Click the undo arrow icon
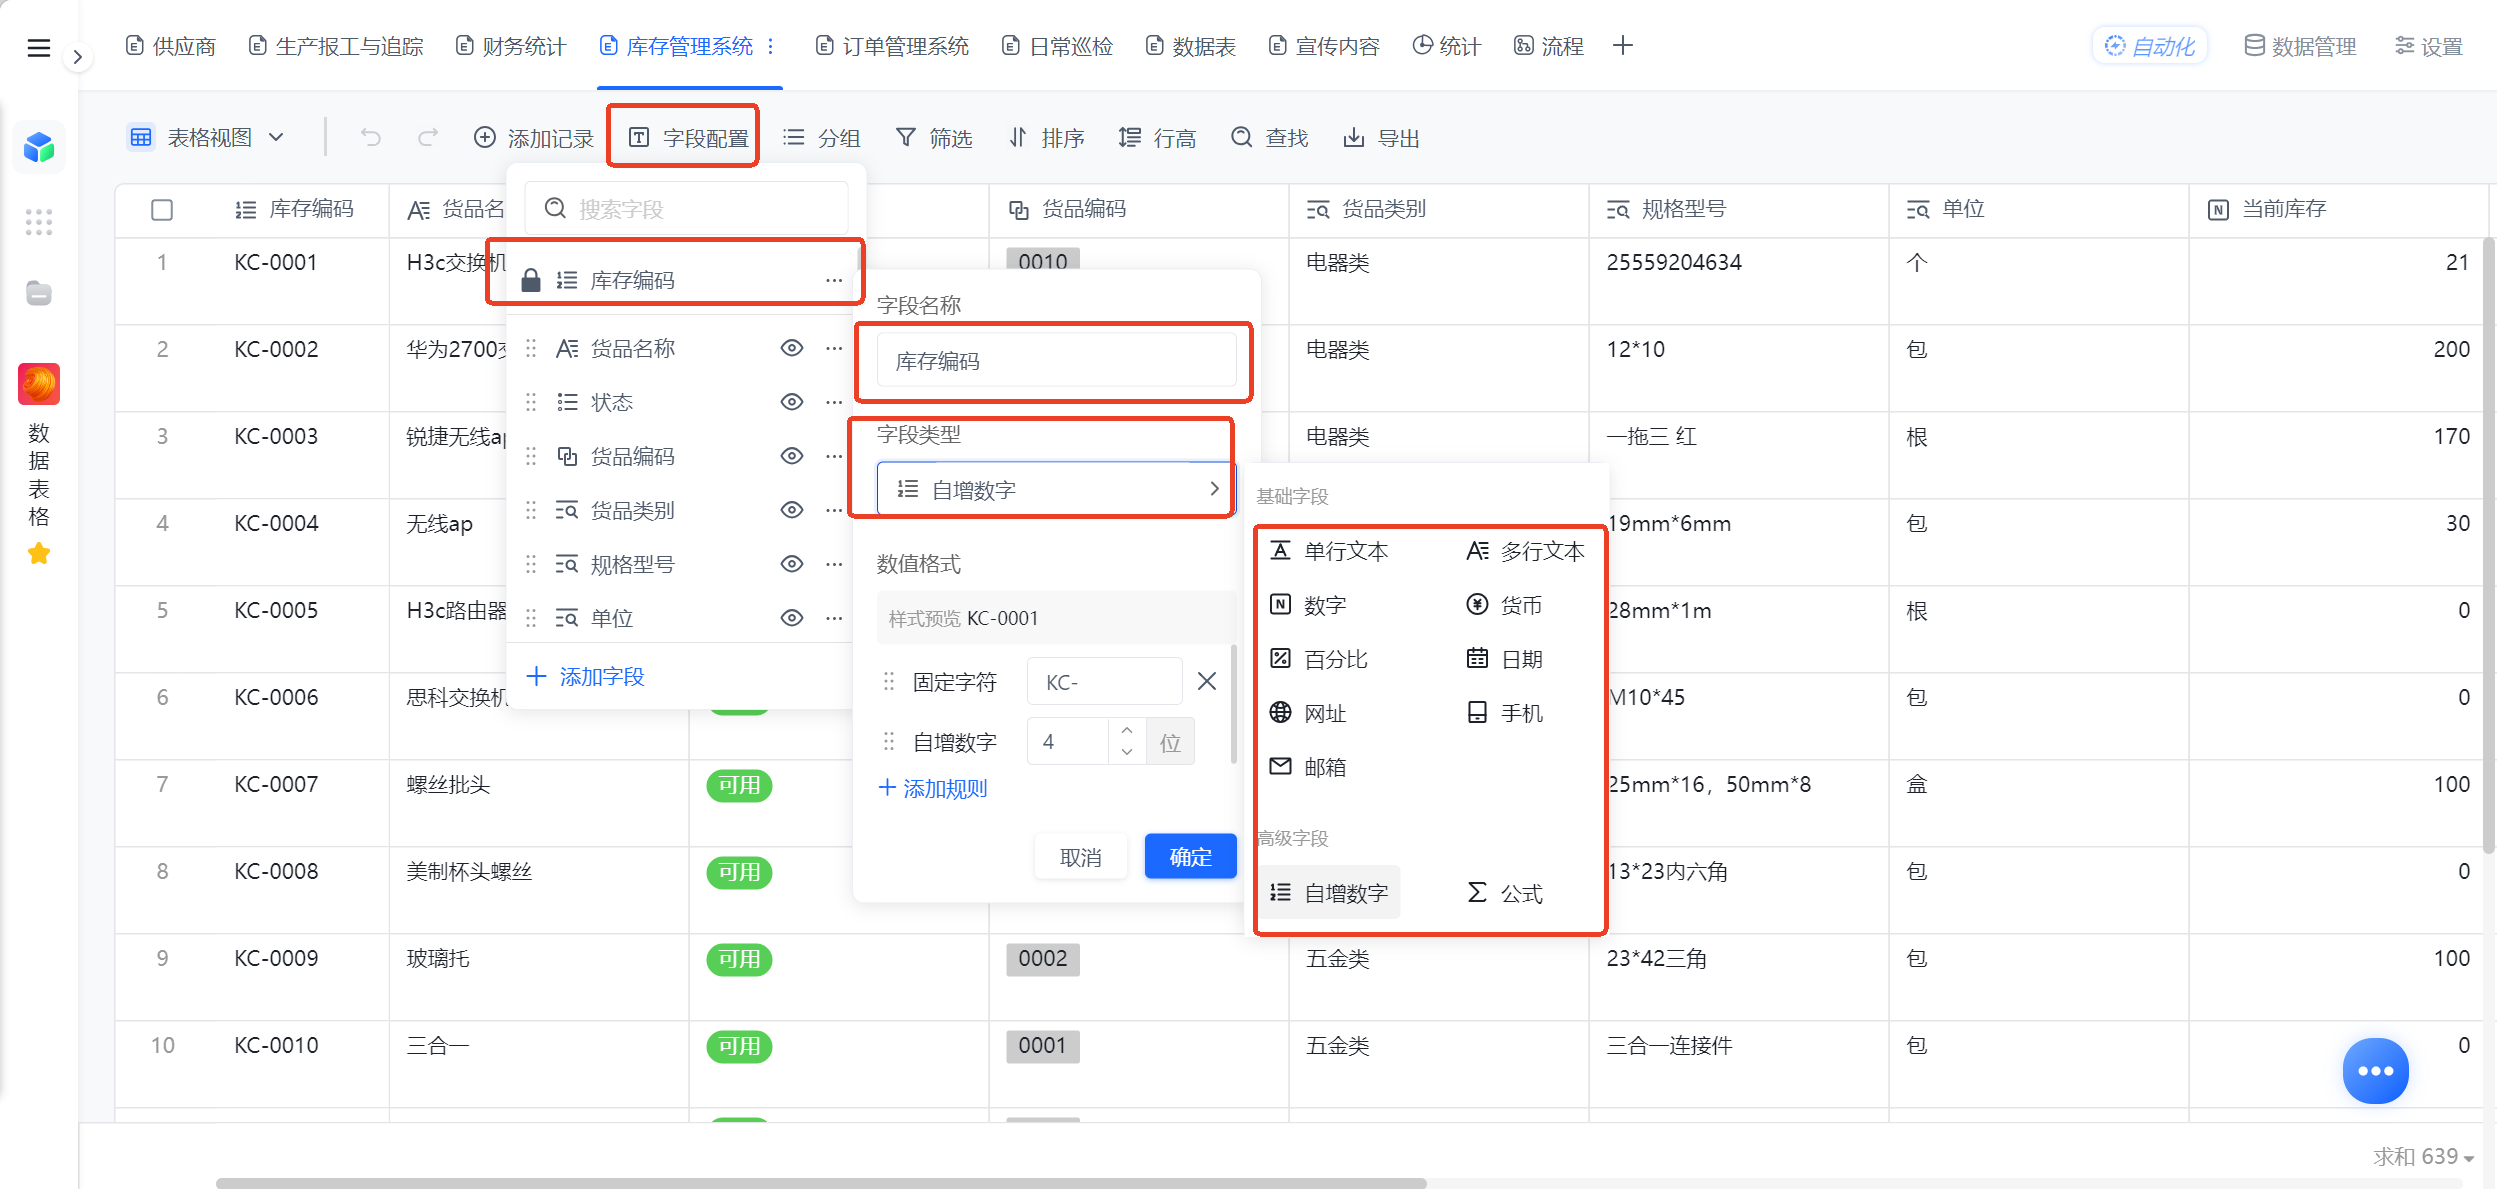 pyautogui.click(x=371, y=138)
